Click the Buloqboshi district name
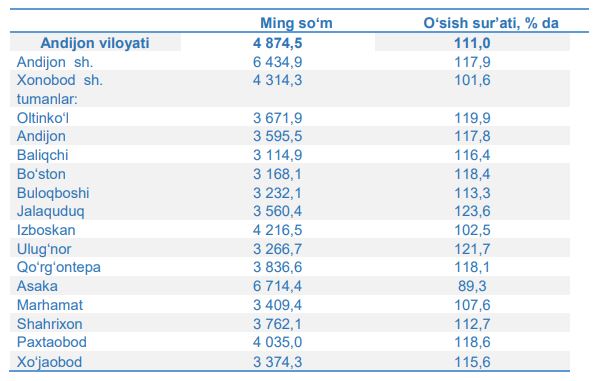 [53, 193]
